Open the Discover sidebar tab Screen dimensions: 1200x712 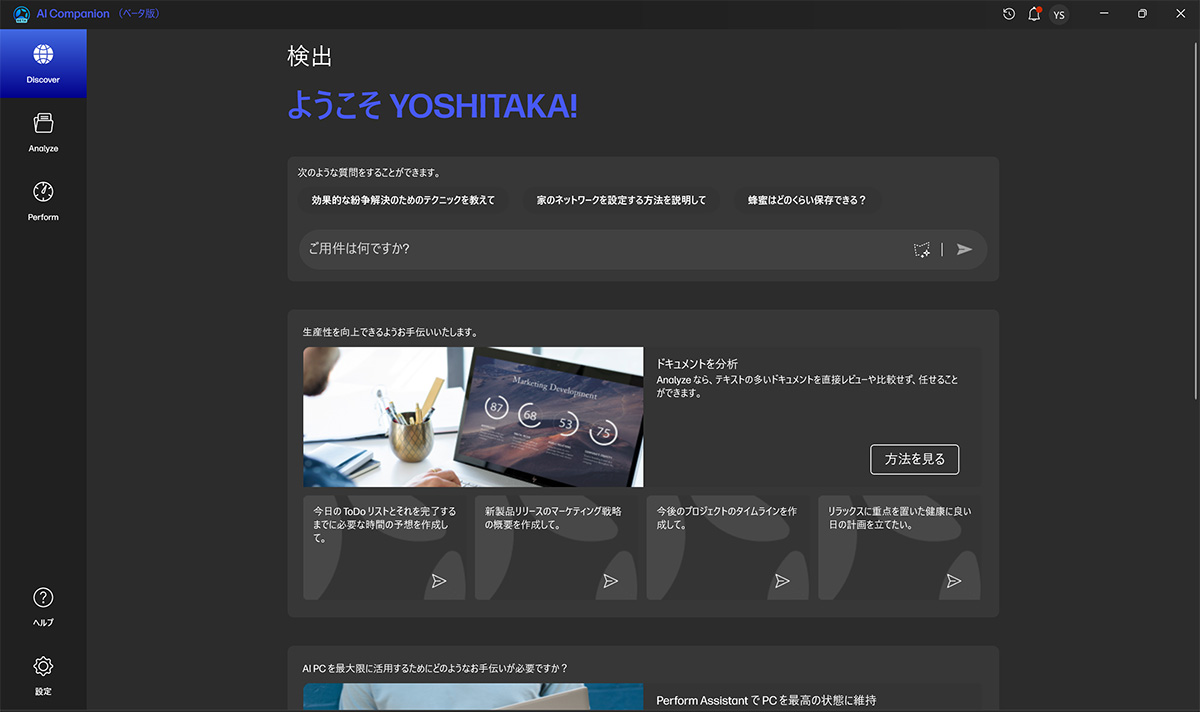click(43, 63)
